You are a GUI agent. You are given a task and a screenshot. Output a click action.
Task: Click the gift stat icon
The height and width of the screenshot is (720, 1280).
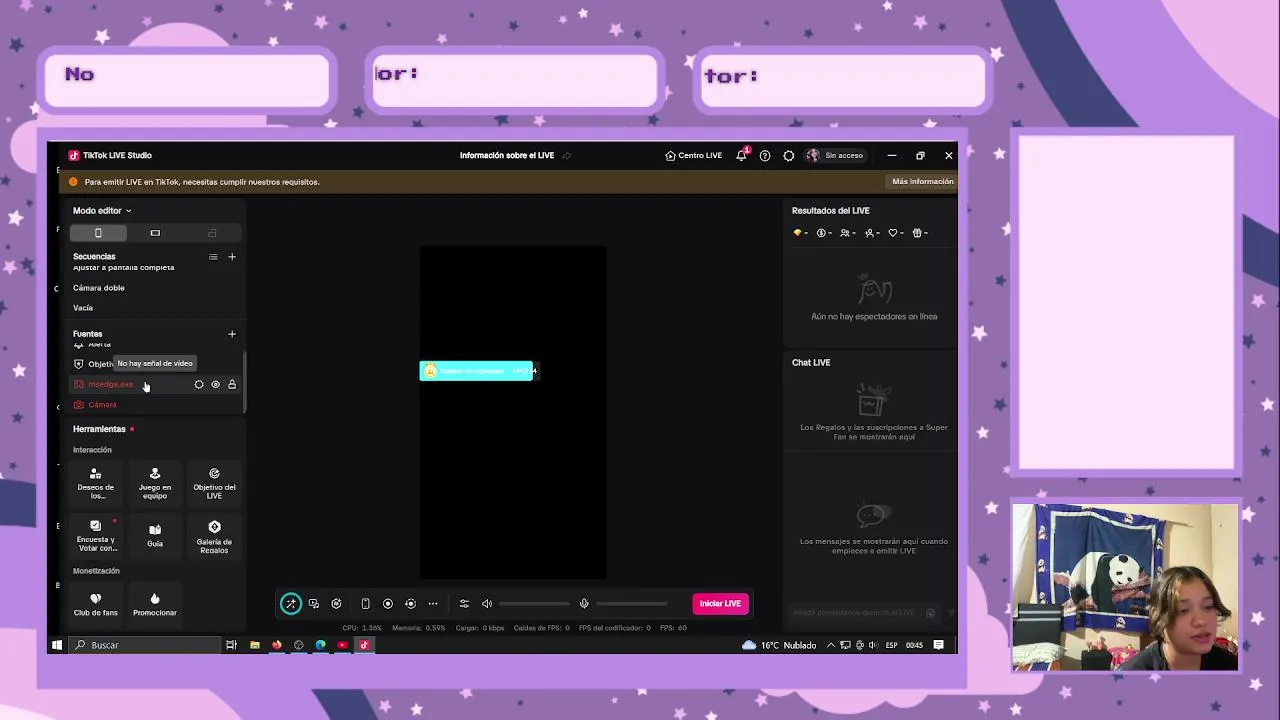pyautogui.click(x=919, y=233)
